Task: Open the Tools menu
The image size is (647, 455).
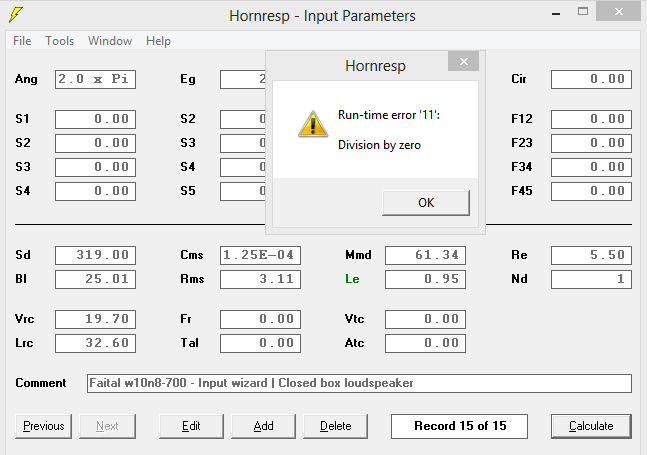Action: point(59,41)
